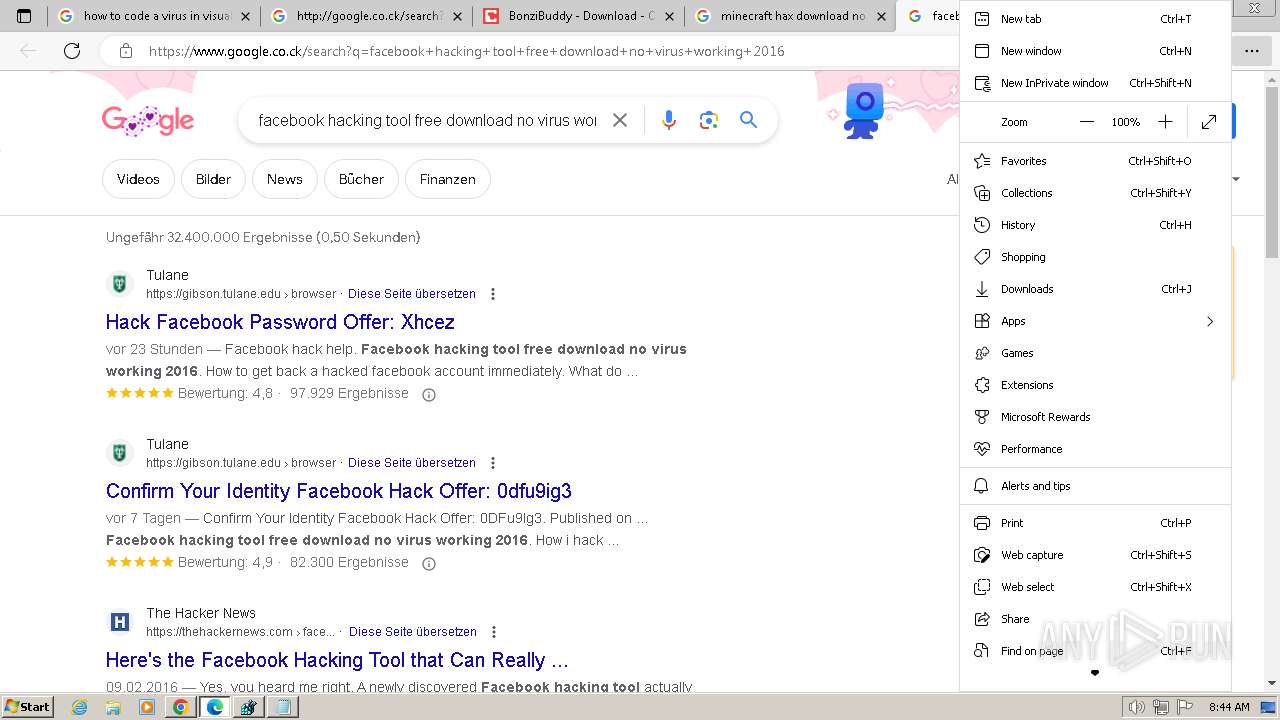
Task: Refresh the page
Action: click(72, 51)
